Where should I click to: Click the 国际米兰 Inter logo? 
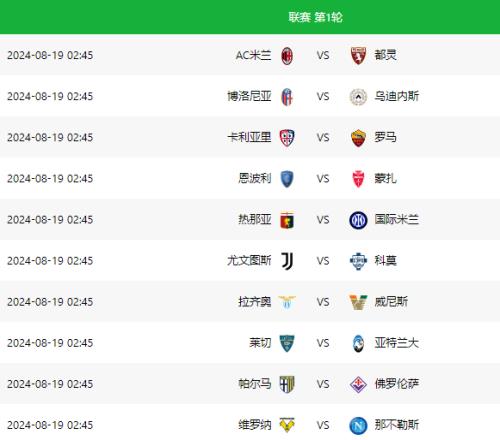(x=358, y=220)
